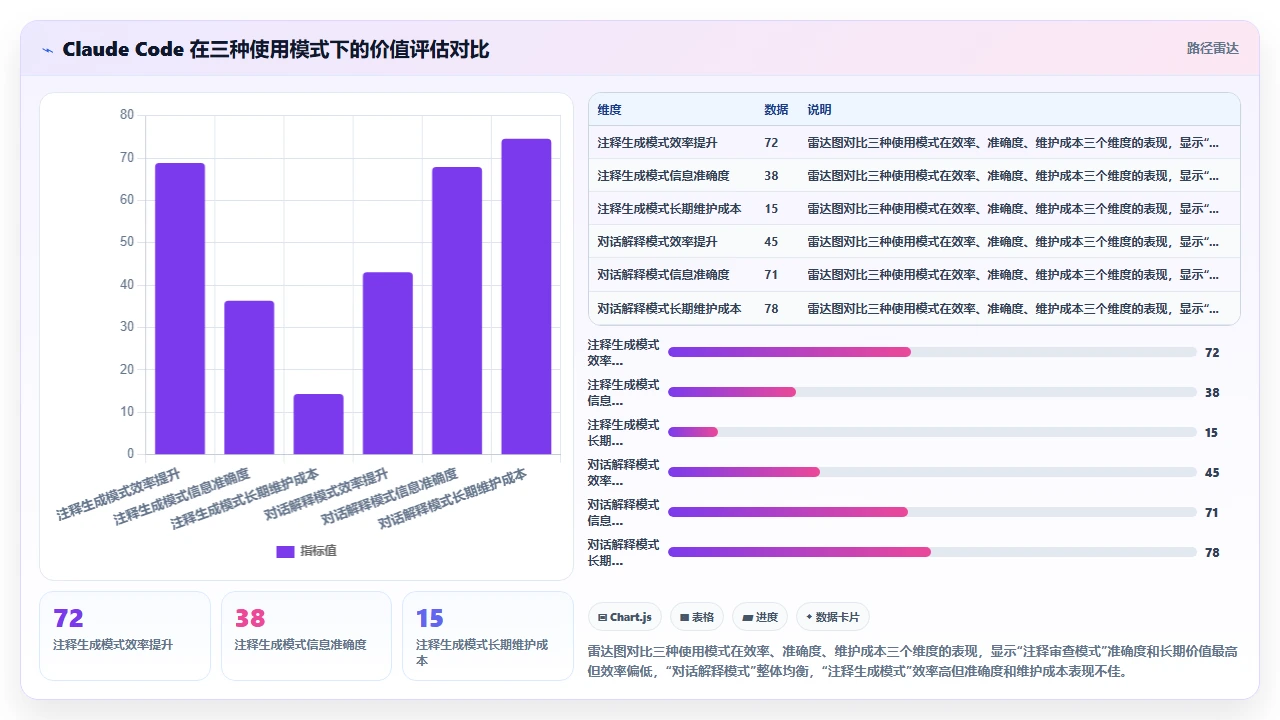Select the 数据卡片 chip

833,617
